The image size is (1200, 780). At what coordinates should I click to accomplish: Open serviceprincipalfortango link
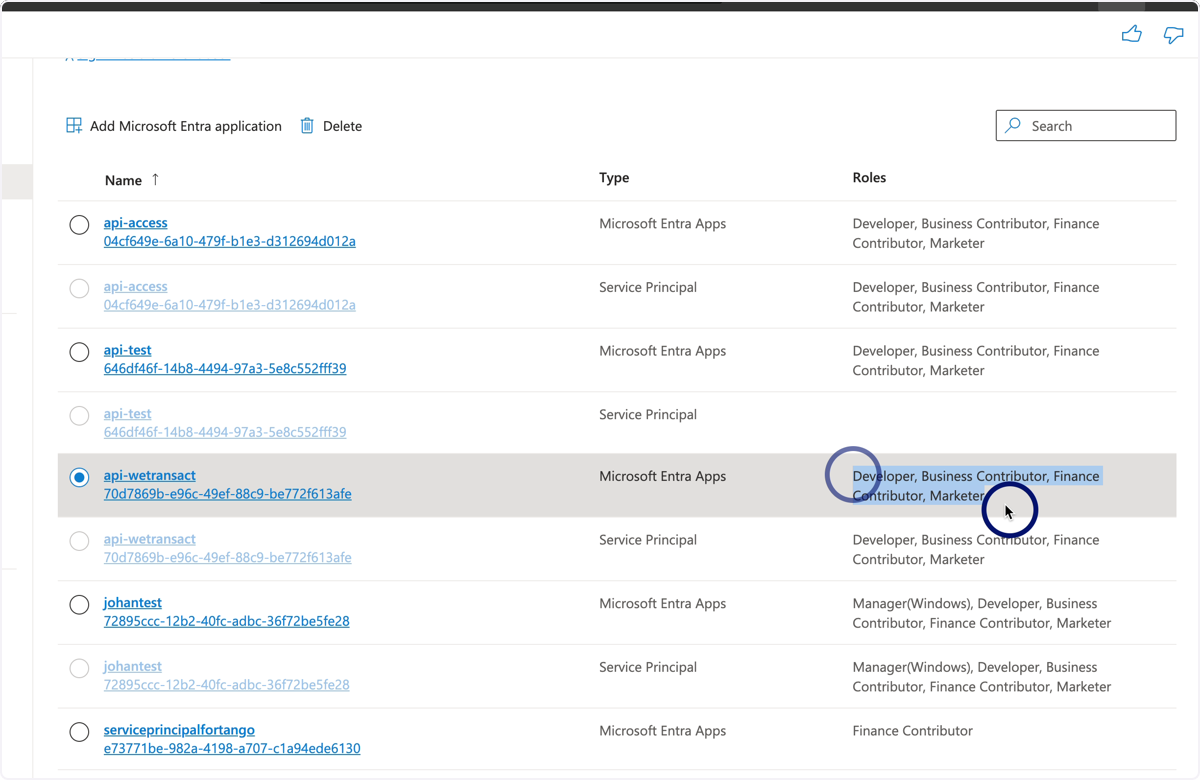[179, 730]
